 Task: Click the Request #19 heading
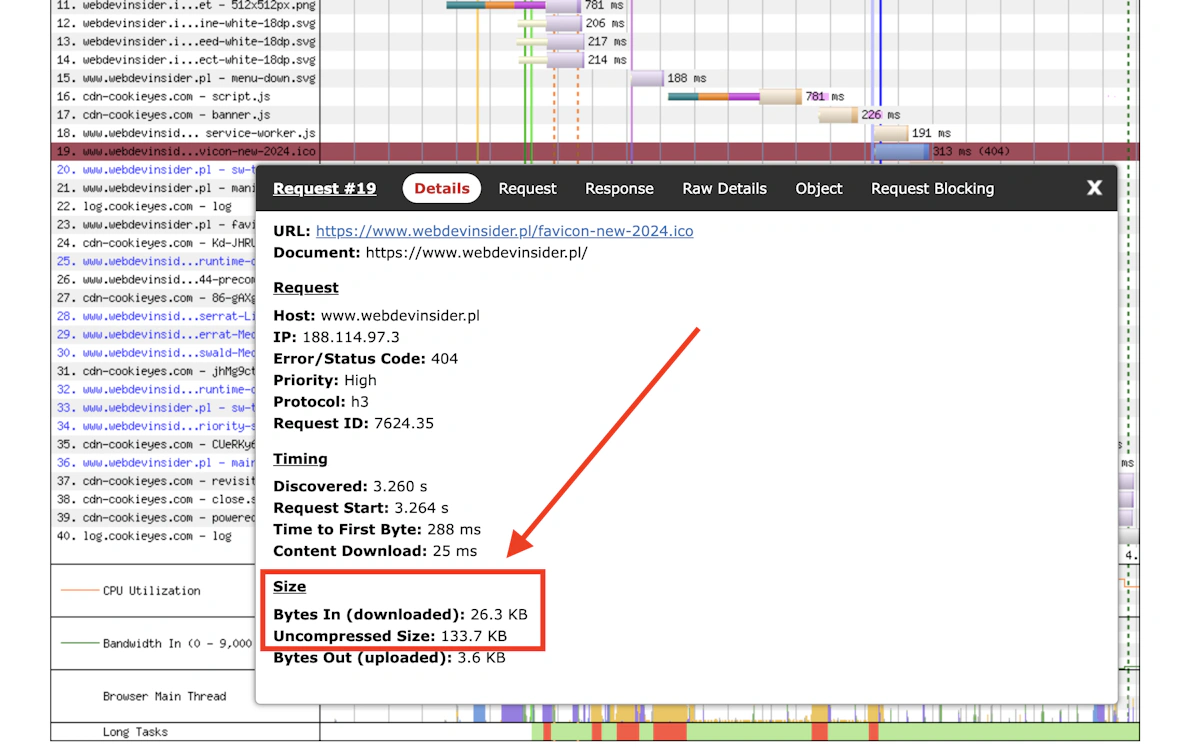pos(325,188)
